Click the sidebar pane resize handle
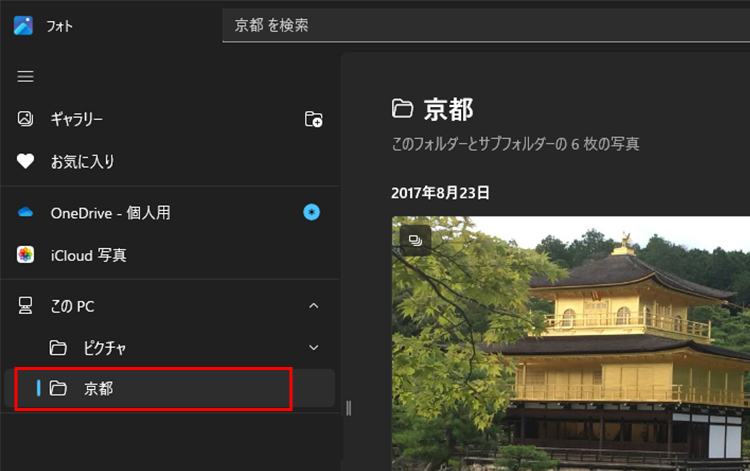 pyautogui.click(x=349, y=407)
